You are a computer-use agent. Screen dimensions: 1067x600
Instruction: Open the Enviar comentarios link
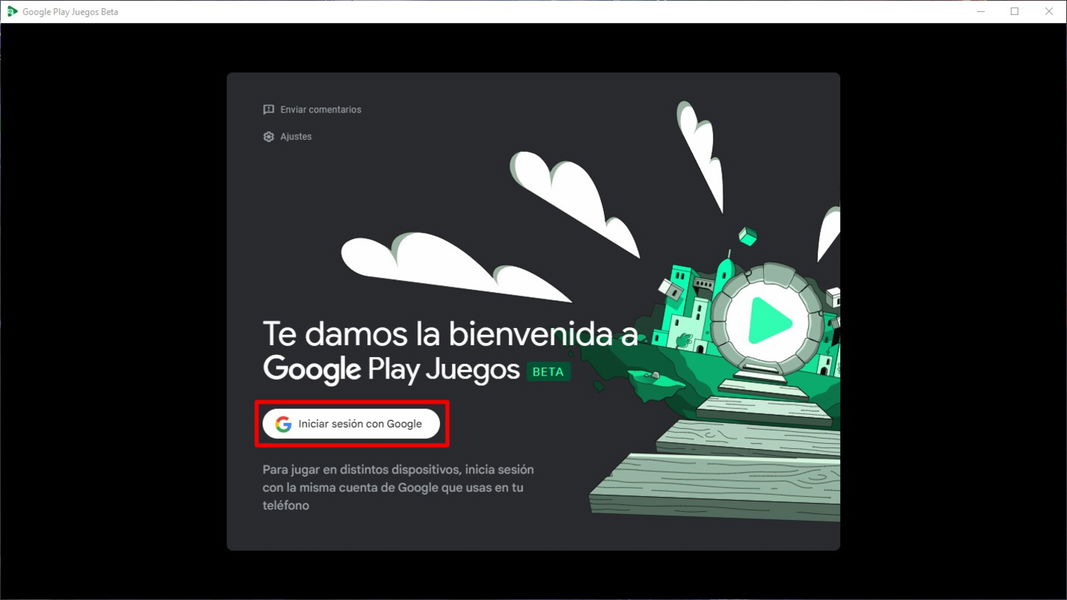(x=312, y=110)
